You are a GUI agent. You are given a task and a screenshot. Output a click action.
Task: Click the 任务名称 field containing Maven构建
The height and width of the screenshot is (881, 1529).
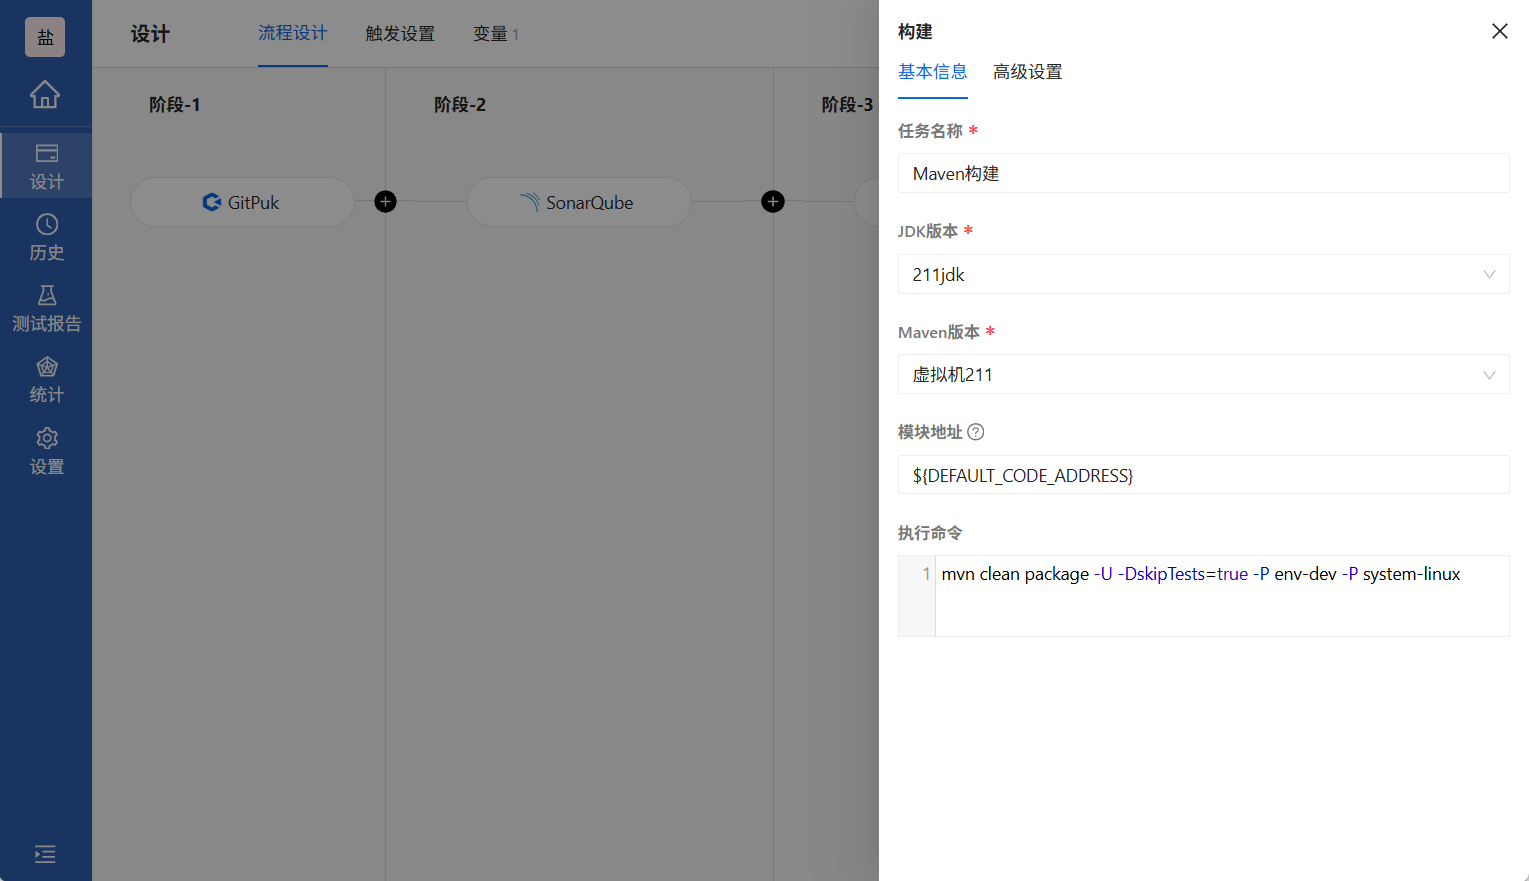coord(1203,173)
